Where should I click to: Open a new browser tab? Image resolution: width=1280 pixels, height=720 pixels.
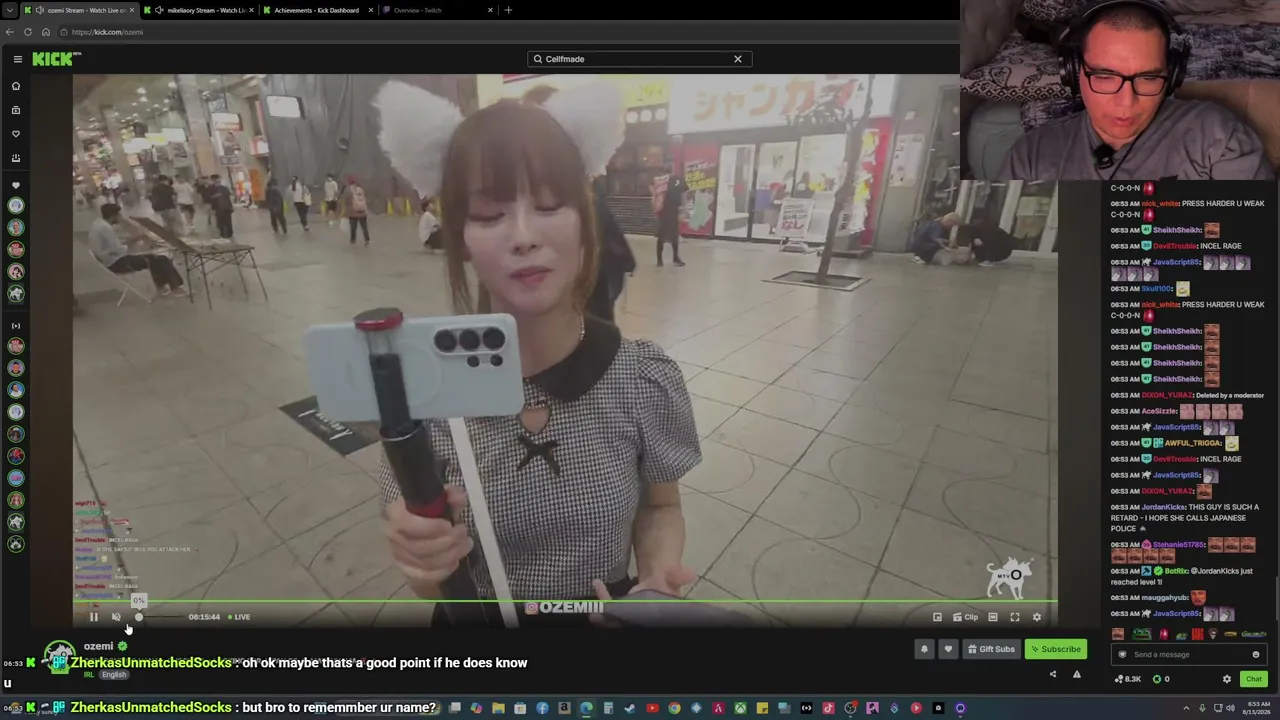click(508, 10)
